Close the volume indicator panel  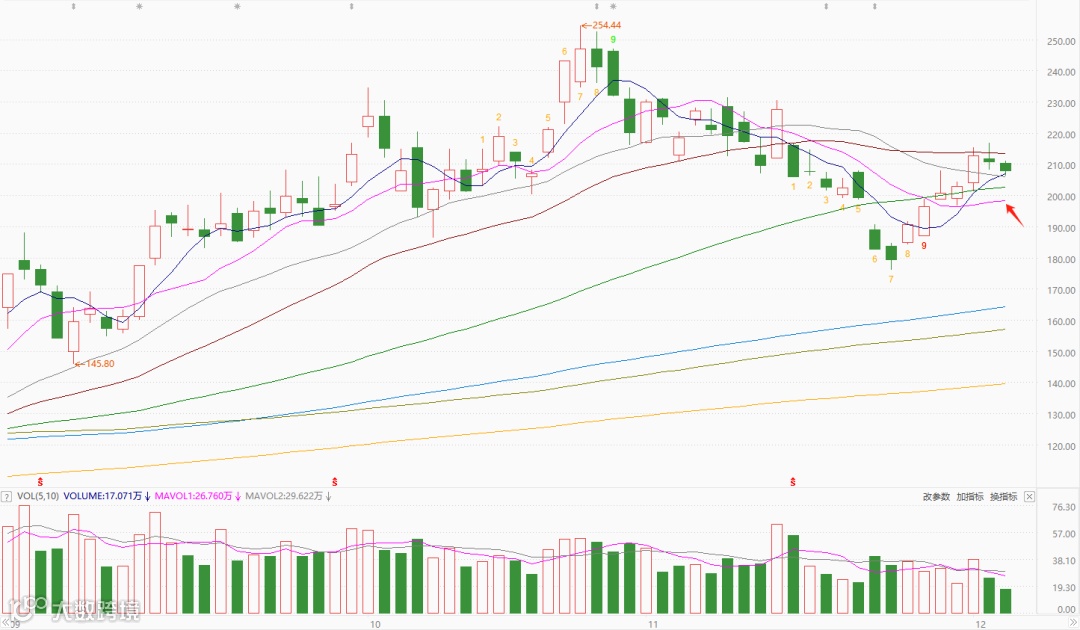coord(1029,496)
